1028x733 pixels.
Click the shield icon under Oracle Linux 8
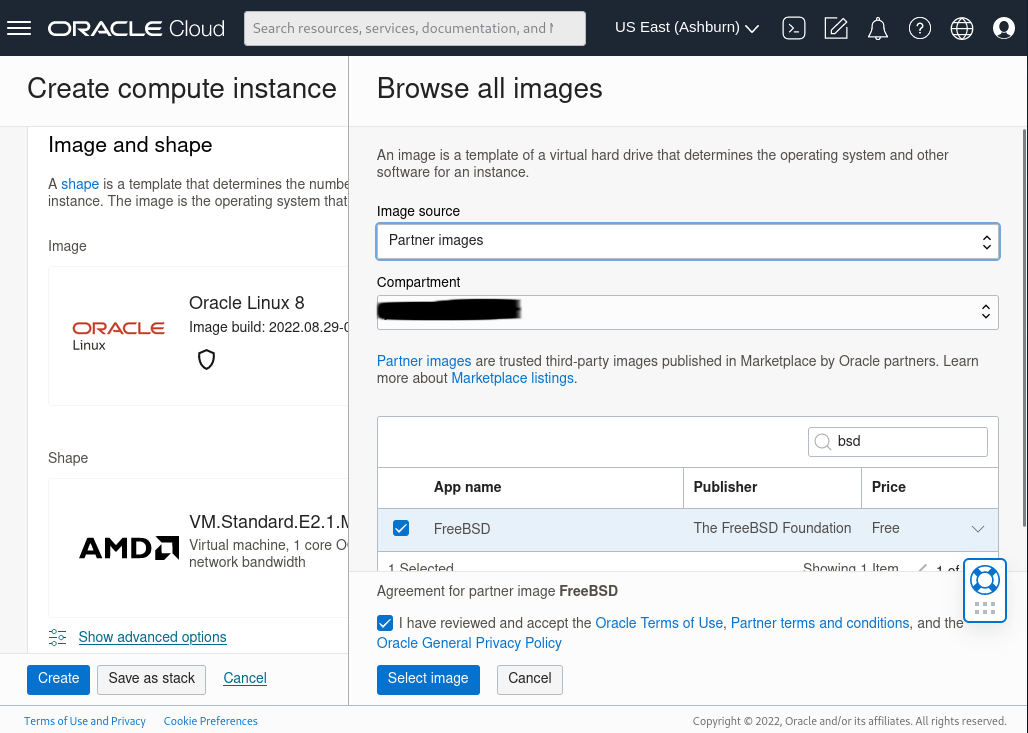pos(207,359)
